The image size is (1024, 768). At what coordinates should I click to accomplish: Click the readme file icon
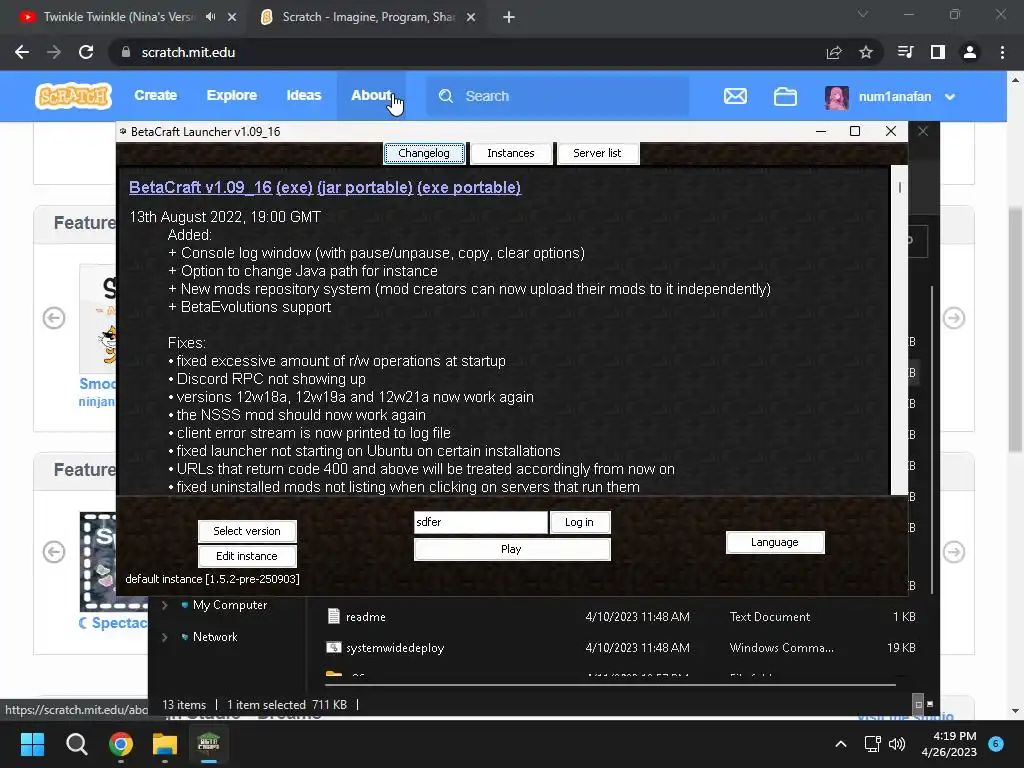click(334, 616)
